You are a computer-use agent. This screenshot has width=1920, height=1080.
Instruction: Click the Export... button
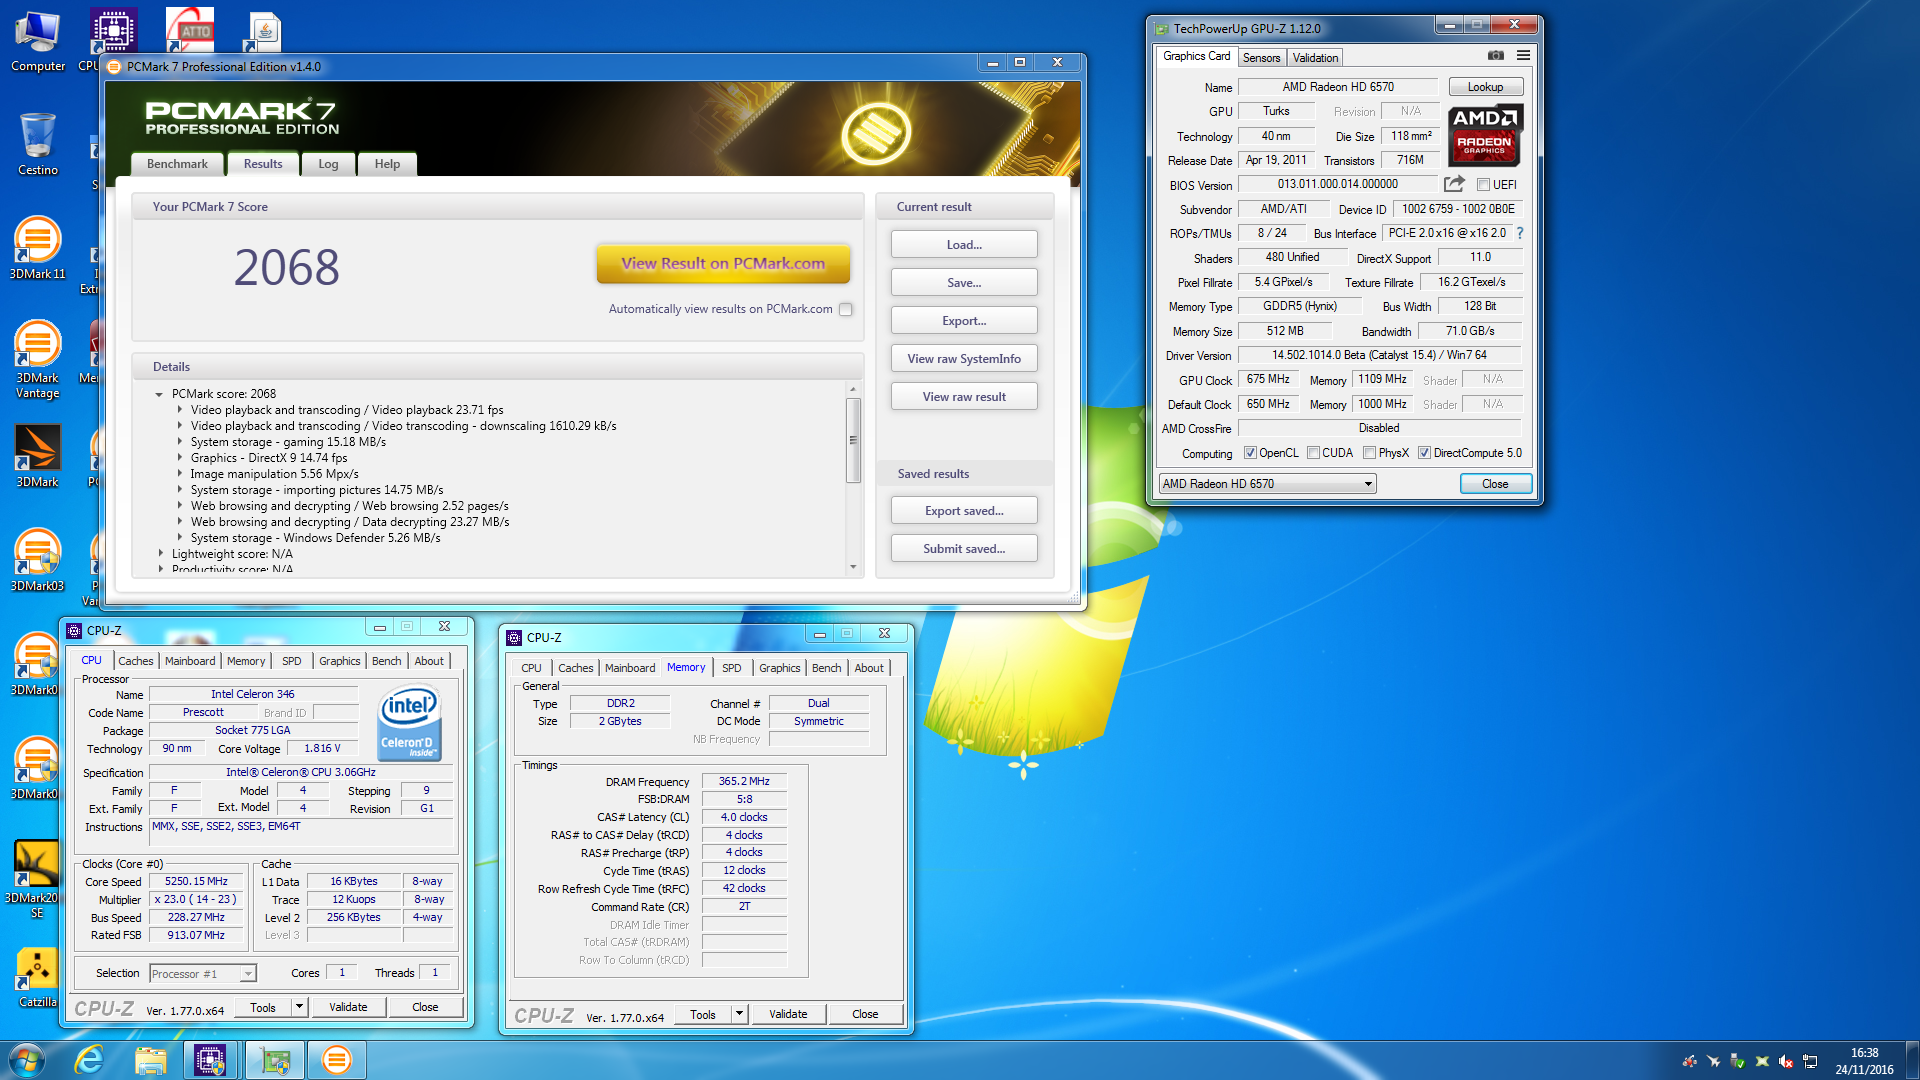964,321
